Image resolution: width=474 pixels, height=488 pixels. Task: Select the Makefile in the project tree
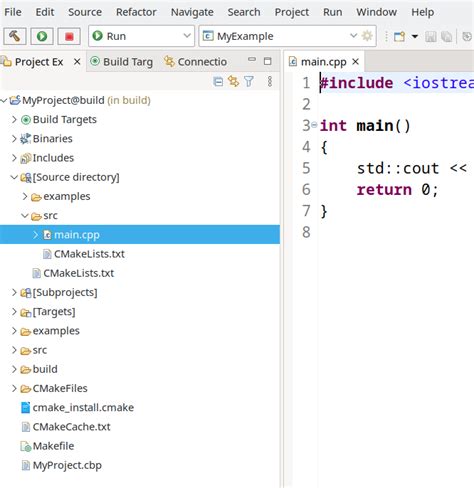[53, 446]
